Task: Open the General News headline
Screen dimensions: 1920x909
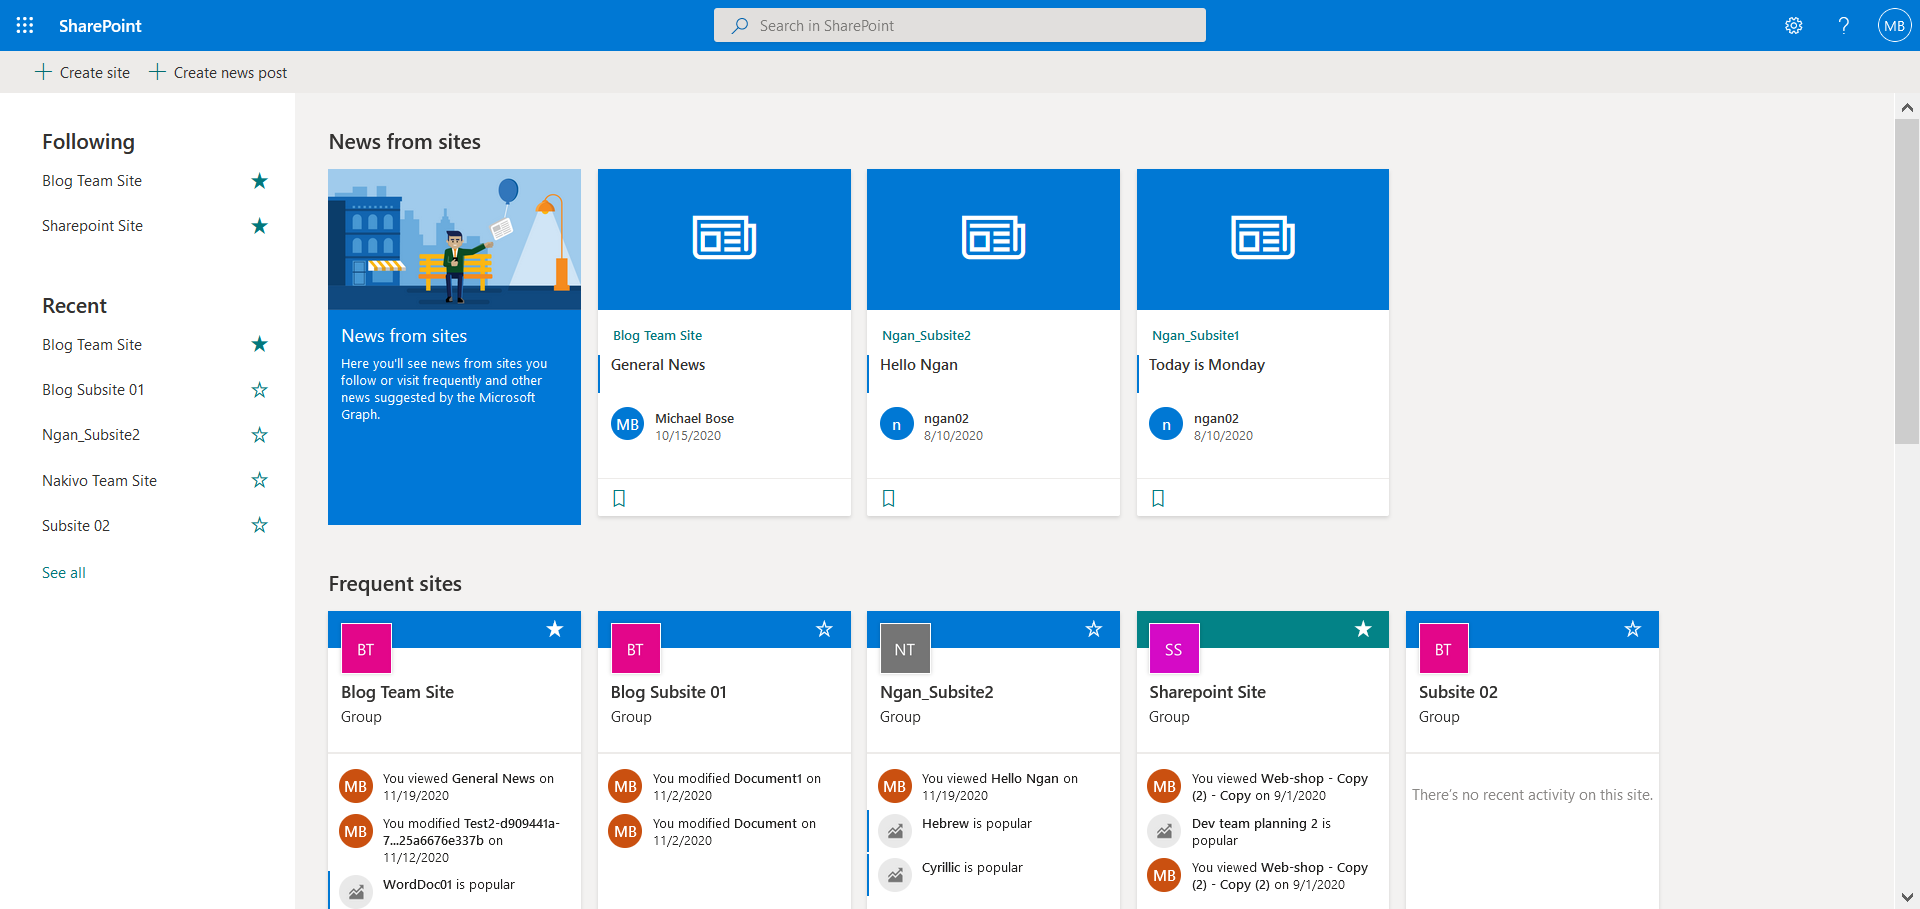Action: (x=658, y=365)
